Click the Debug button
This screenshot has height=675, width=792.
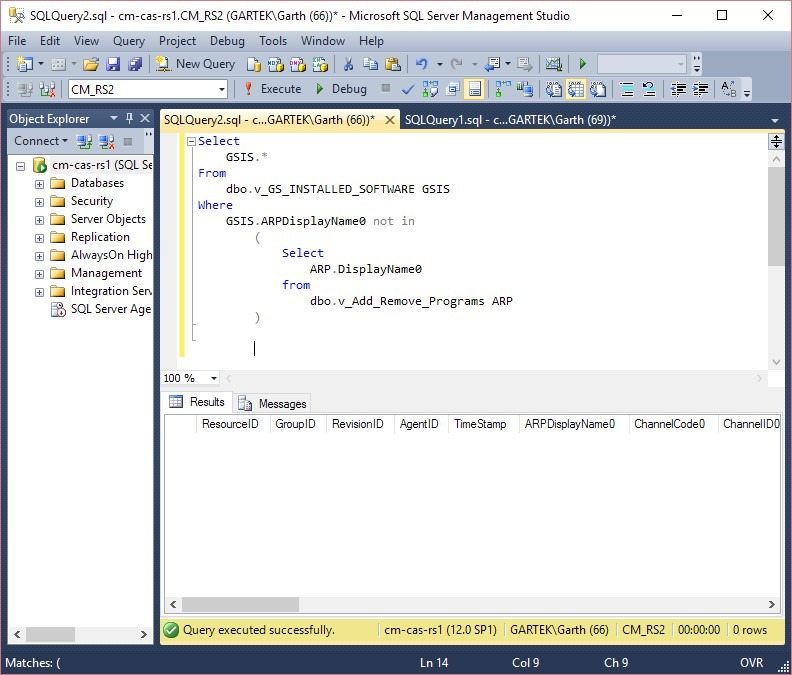point(341,89)
